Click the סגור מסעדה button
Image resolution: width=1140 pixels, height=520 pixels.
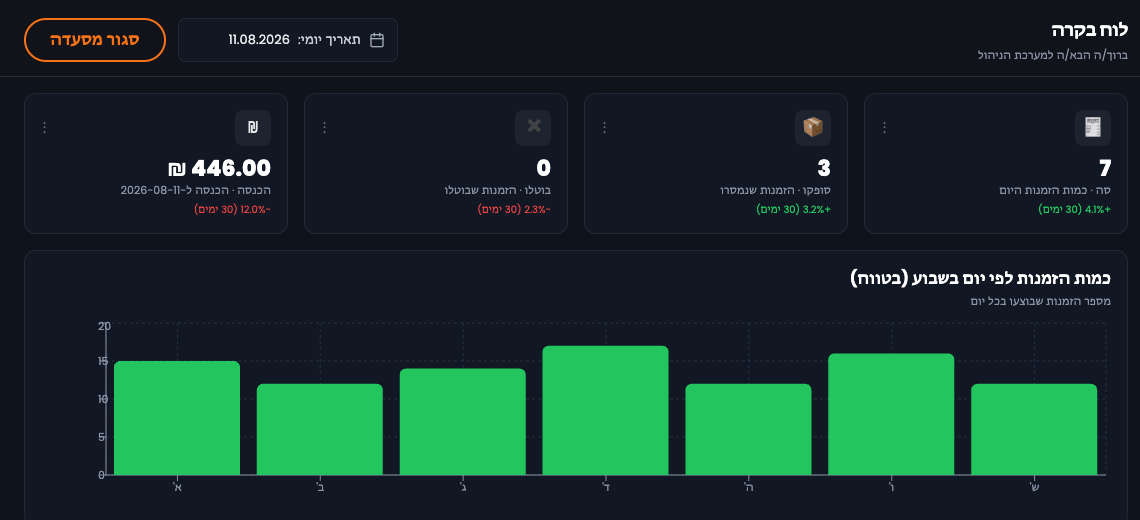(95, 40)
